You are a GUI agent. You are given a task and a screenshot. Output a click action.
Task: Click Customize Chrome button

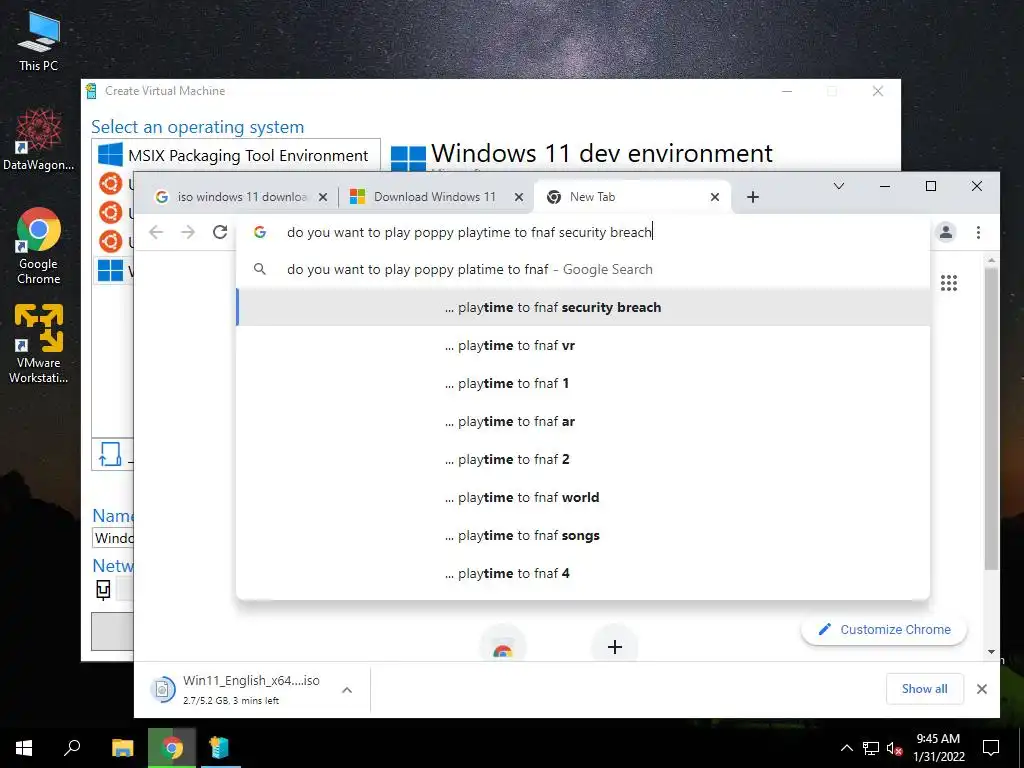(x=884, y=630)
